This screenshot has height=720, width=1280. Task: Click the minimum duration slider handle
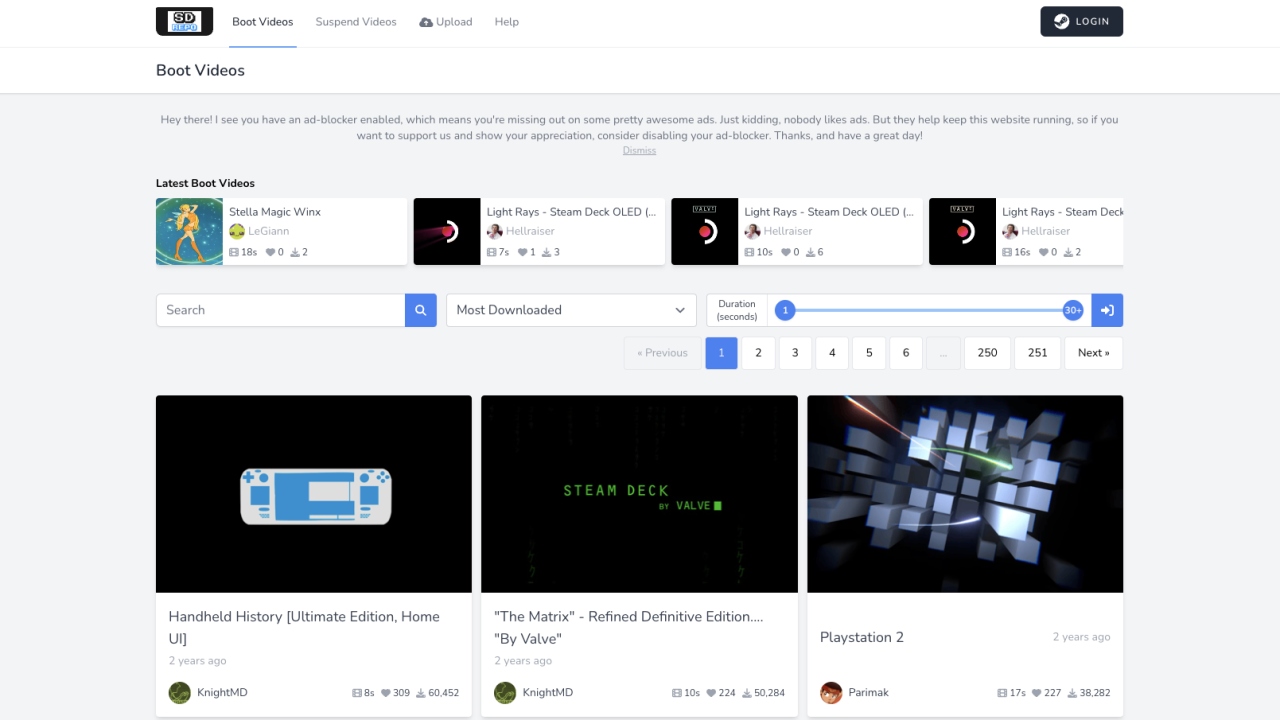(785, 311)
